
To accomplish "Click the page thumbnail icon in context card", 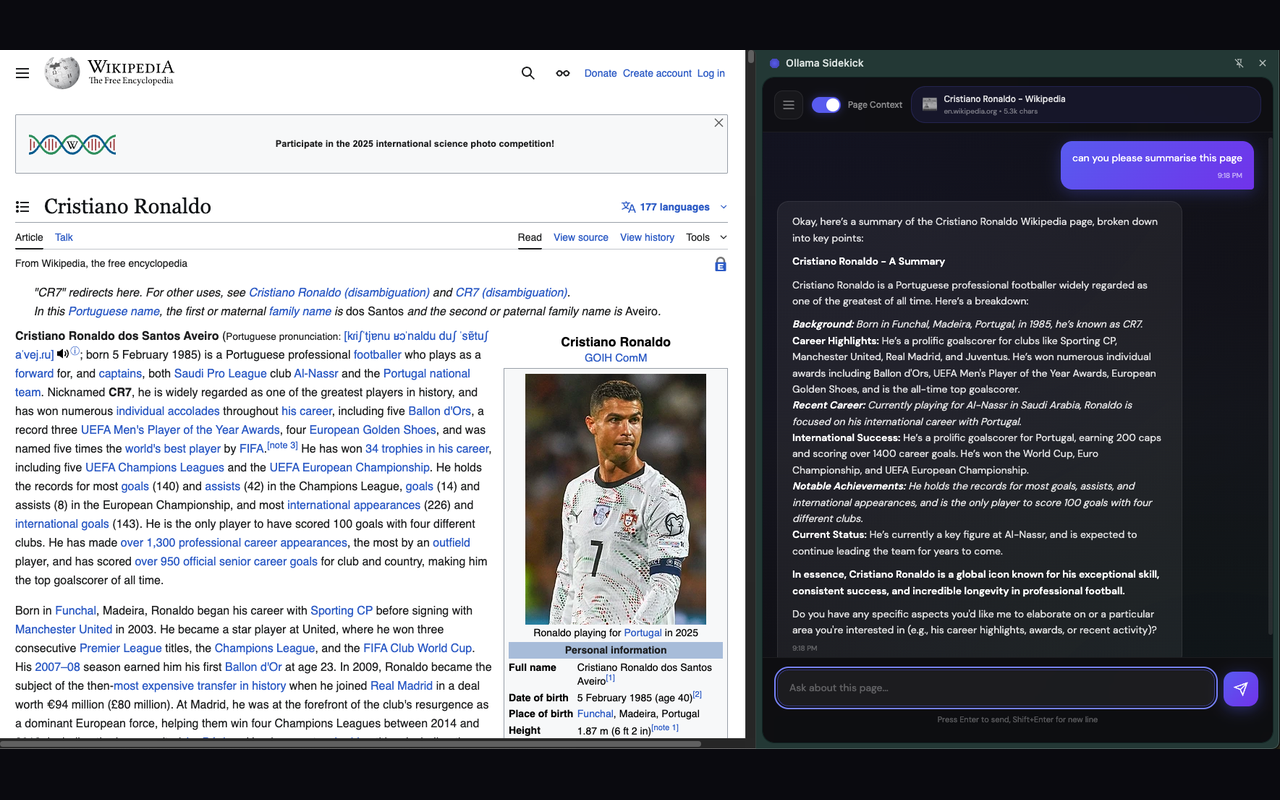I will [930, 104].
